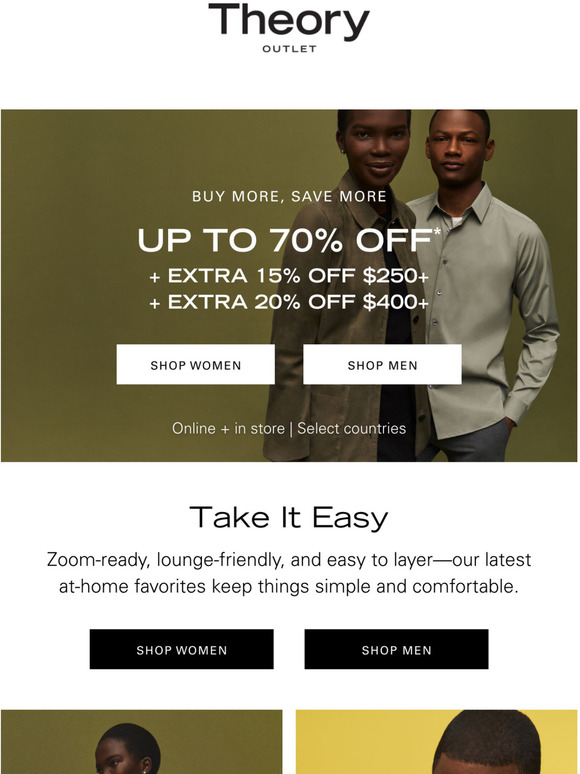Click the Zoom-ready lounge-friendly description paragraph

(x=289, y=573)
